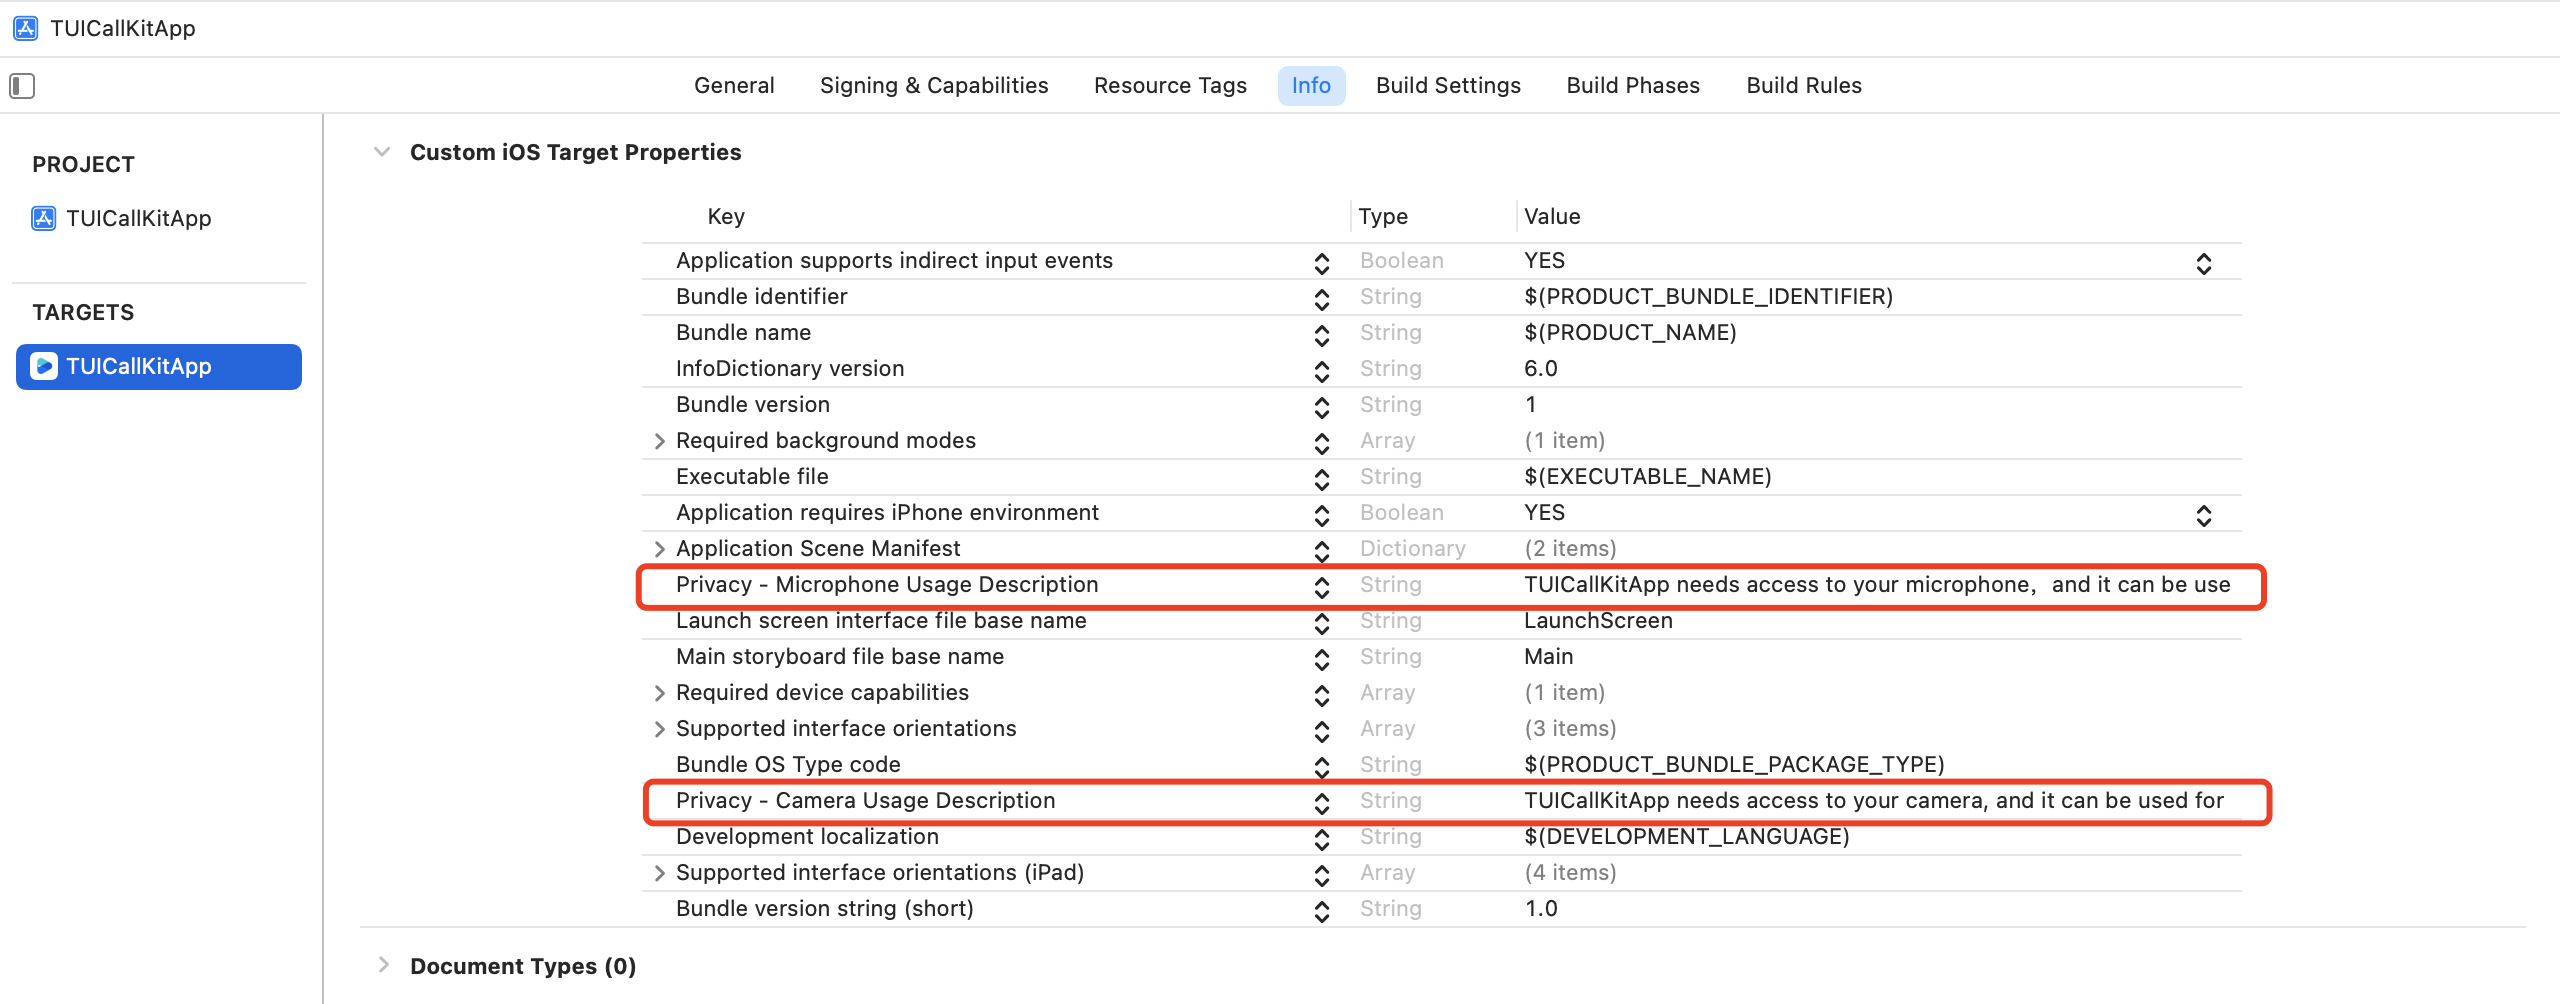Screen dimensions: 2560x1004
Task: Open key stepper for Executable file
Action: click(x=1322, y=479)
